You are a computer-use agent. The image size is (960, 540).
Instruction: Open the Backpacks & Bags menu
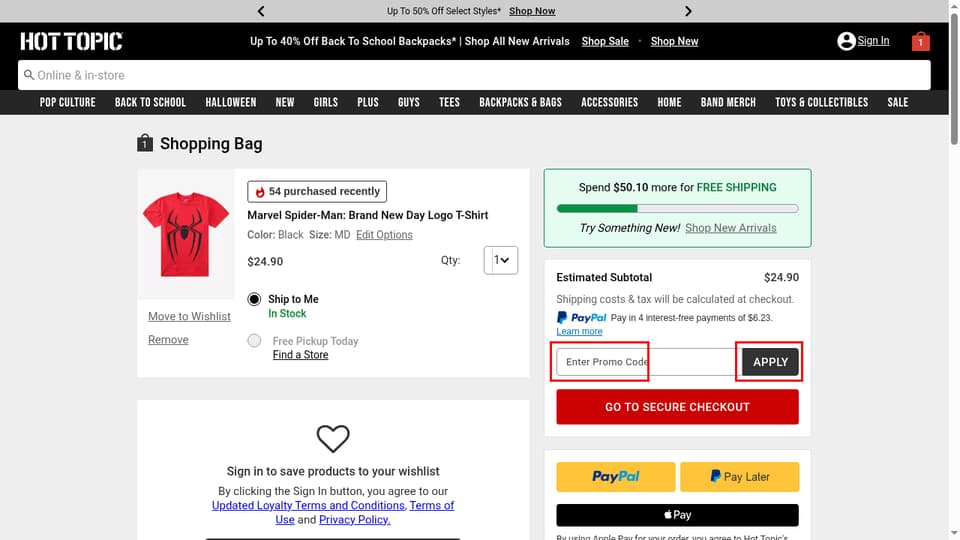coord(520,102)
